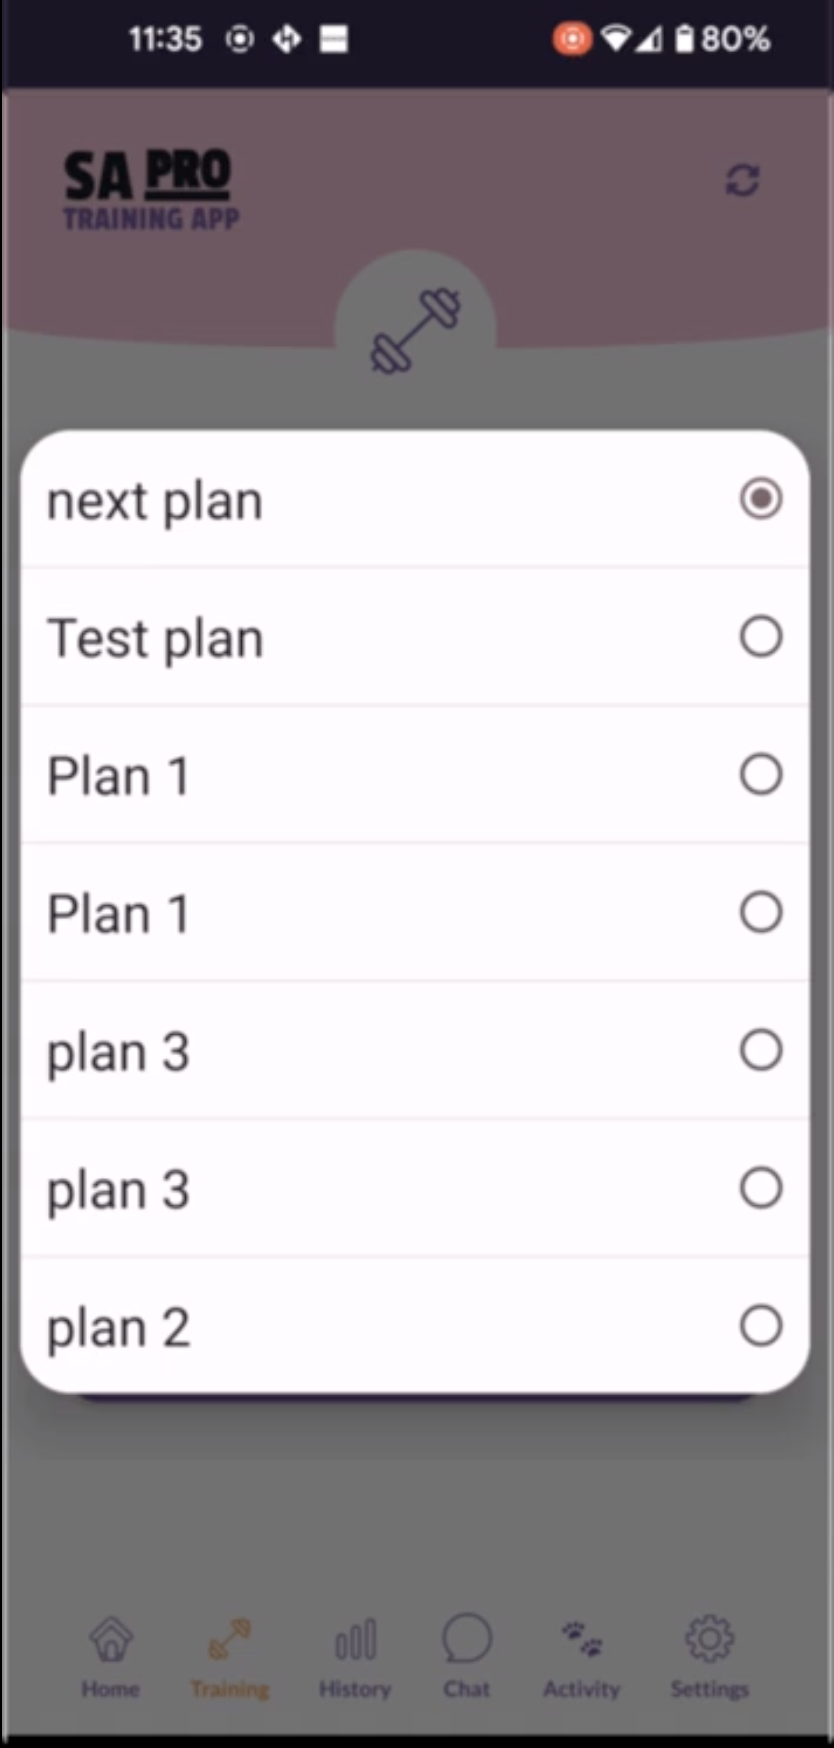Select the 'plan 2' radio button
Image resolution: width=834 pixels, height=1748 pixels.
point(760,1326)
